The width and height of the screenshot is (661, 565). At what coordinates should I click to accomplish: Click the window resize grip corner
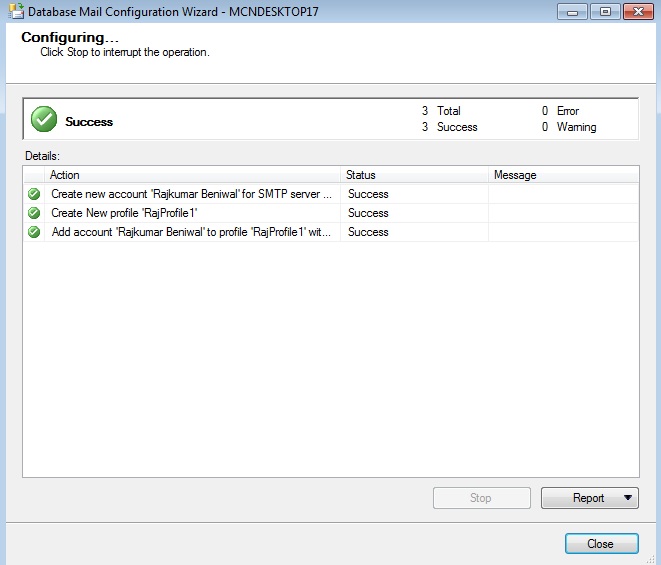pos(651,559)
